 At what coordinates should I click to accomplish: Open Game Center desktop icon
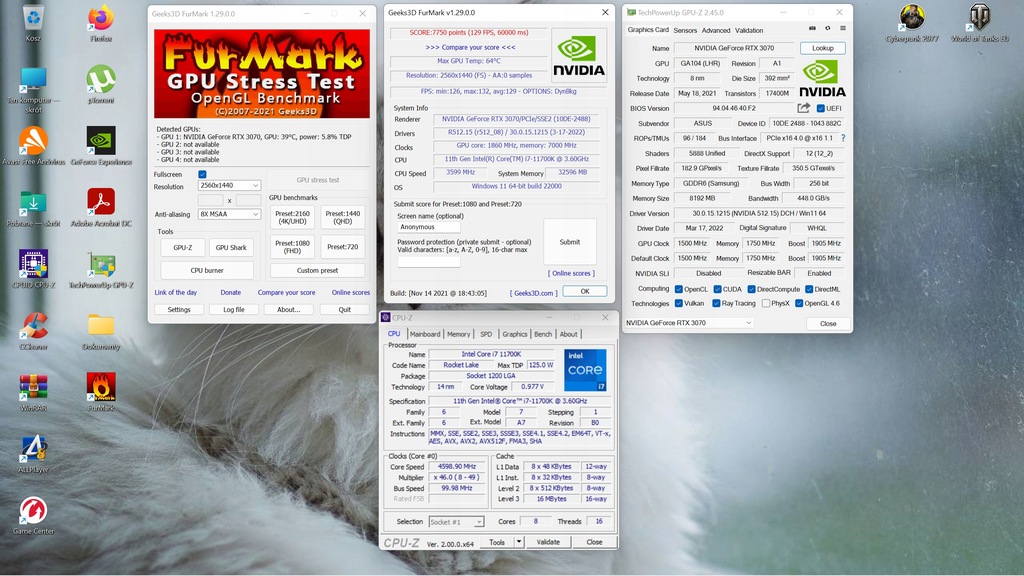point(33,510)
